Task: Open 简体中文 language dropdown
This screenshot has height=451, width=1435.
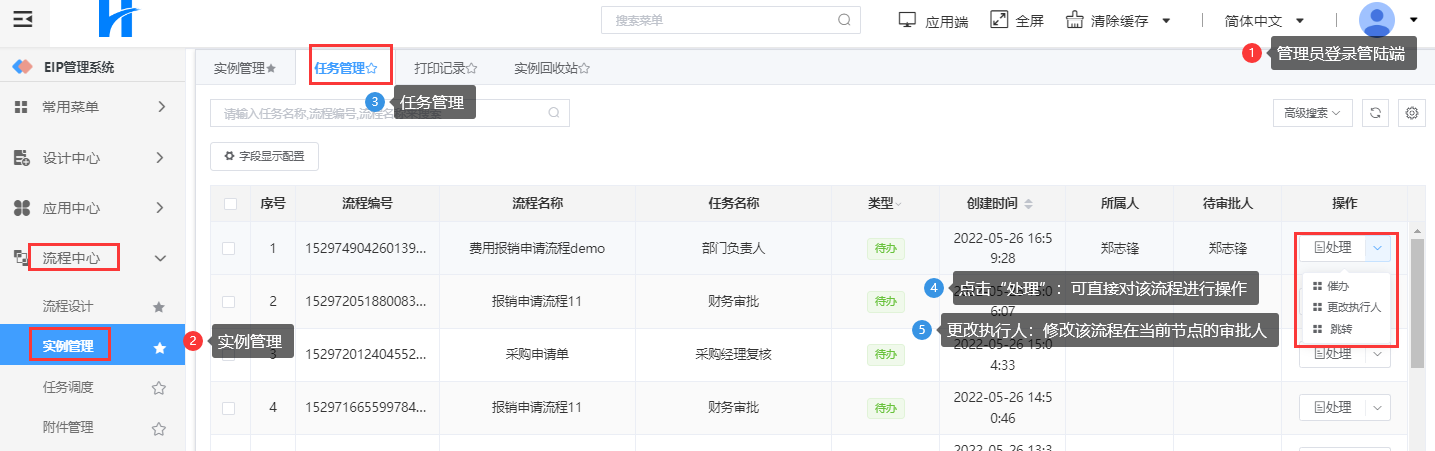Action: (1300, 20)
